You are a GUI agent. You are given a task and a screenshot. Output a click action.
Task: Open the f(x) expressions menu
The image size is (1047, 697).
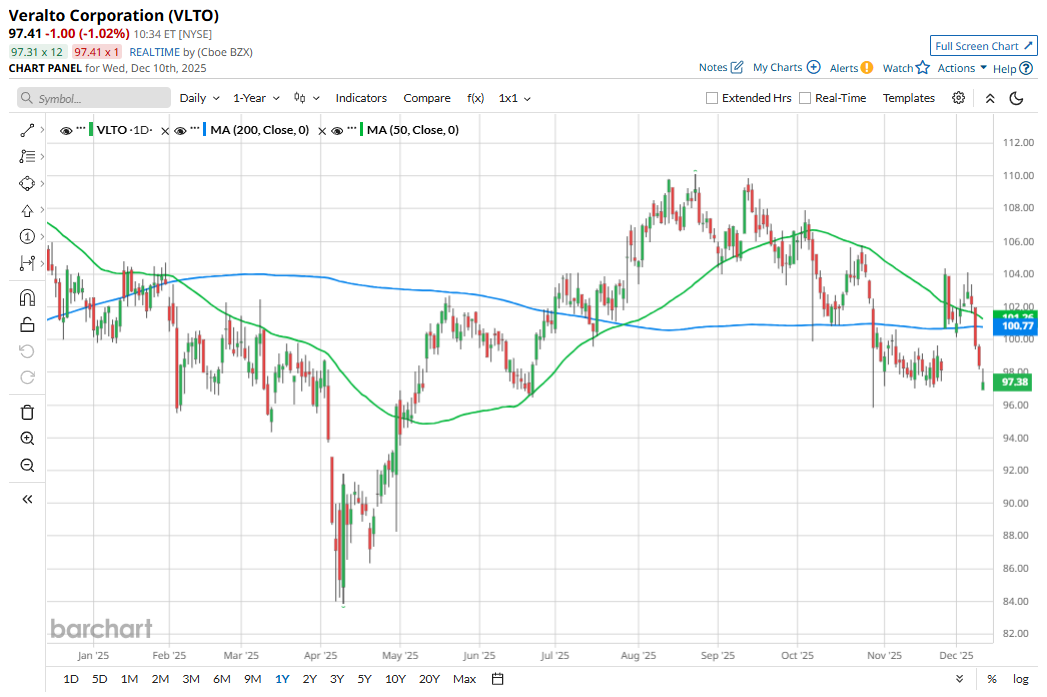(x=475, y=98)
